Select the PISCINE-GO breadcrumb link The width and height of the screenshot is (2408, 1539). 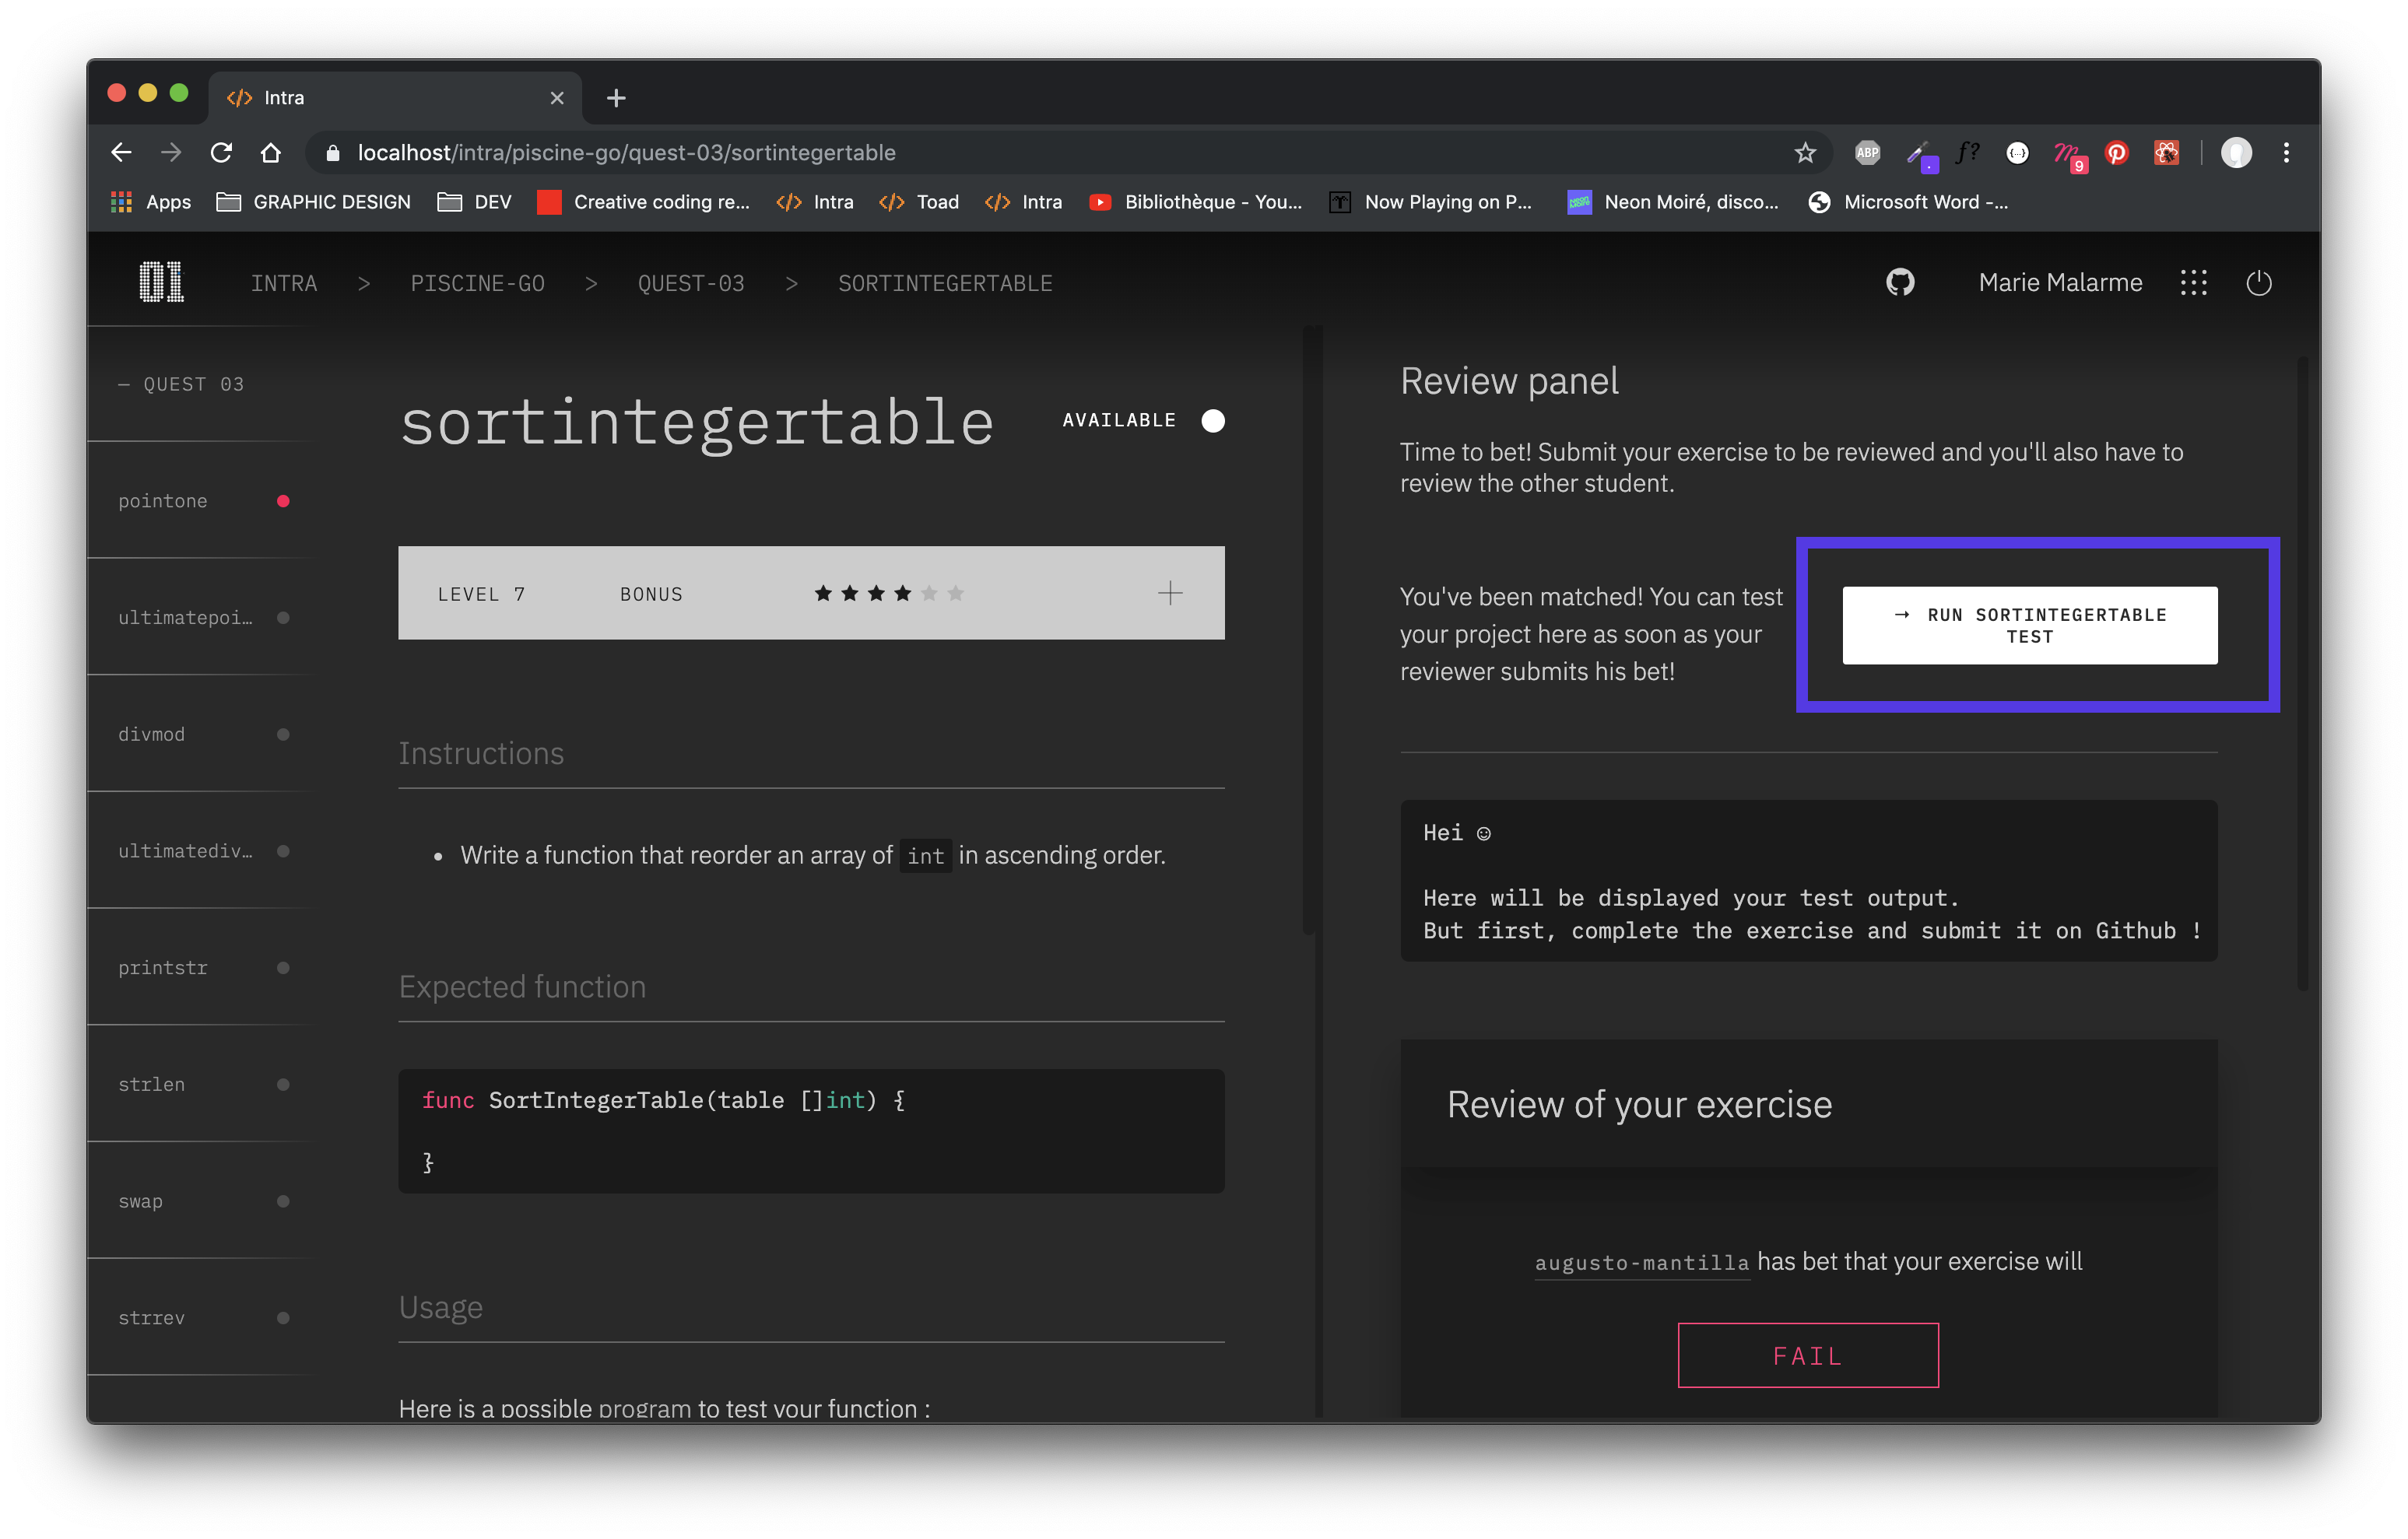(476, 281)
